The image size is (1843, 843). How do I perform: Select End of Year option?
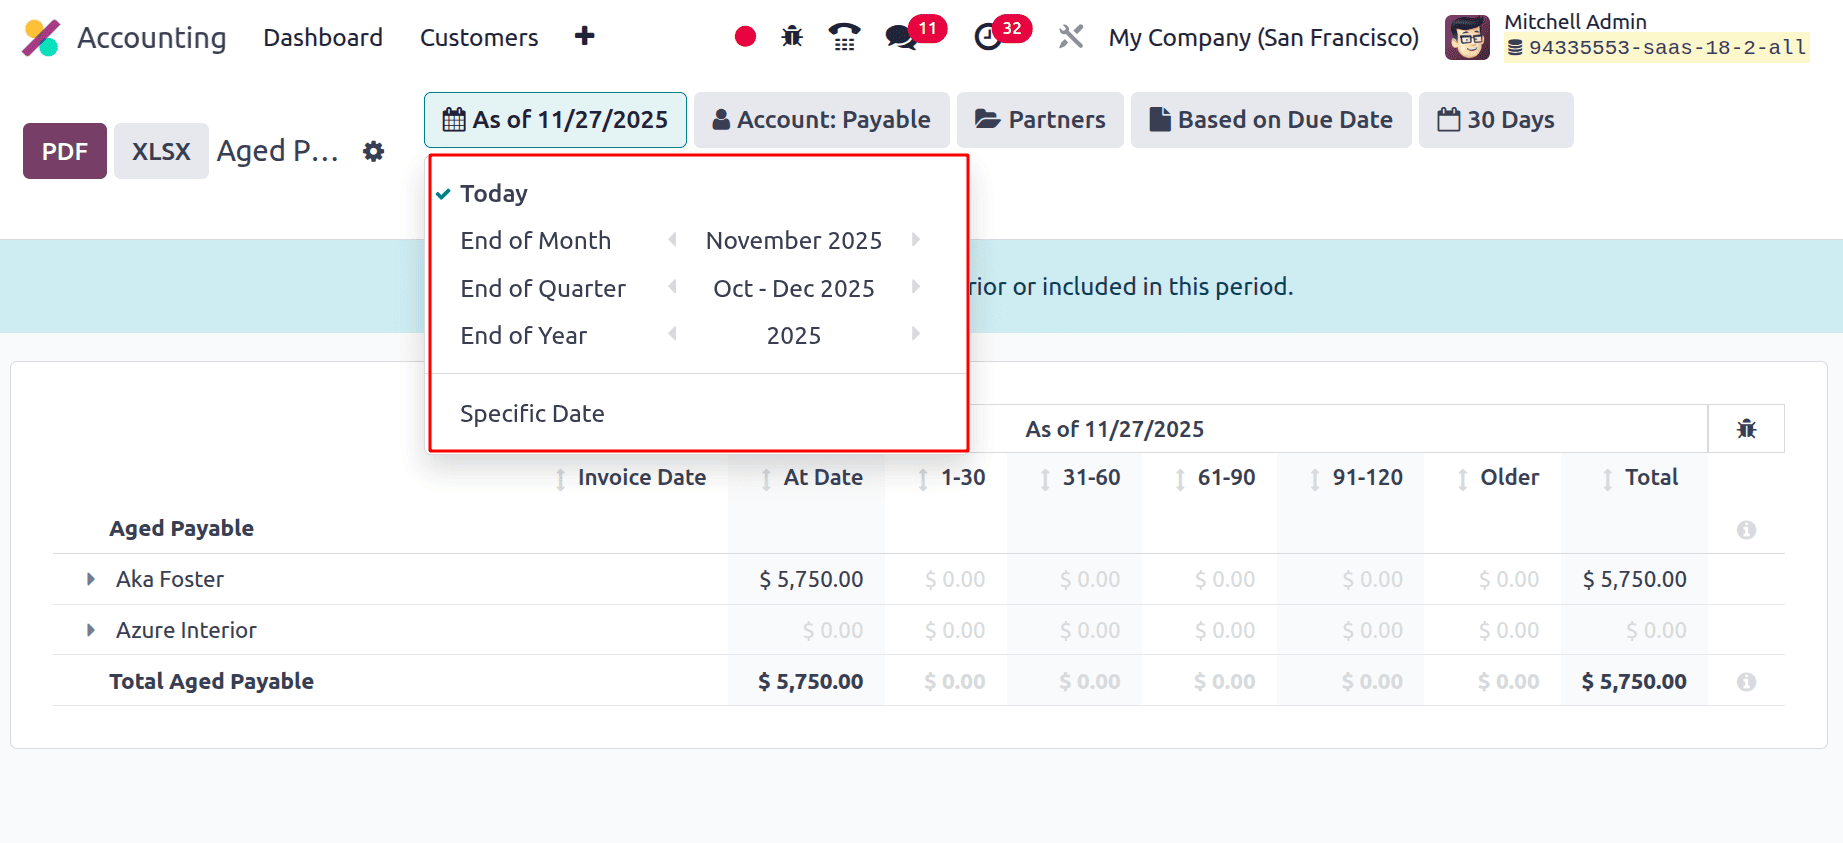click(524, 336)
